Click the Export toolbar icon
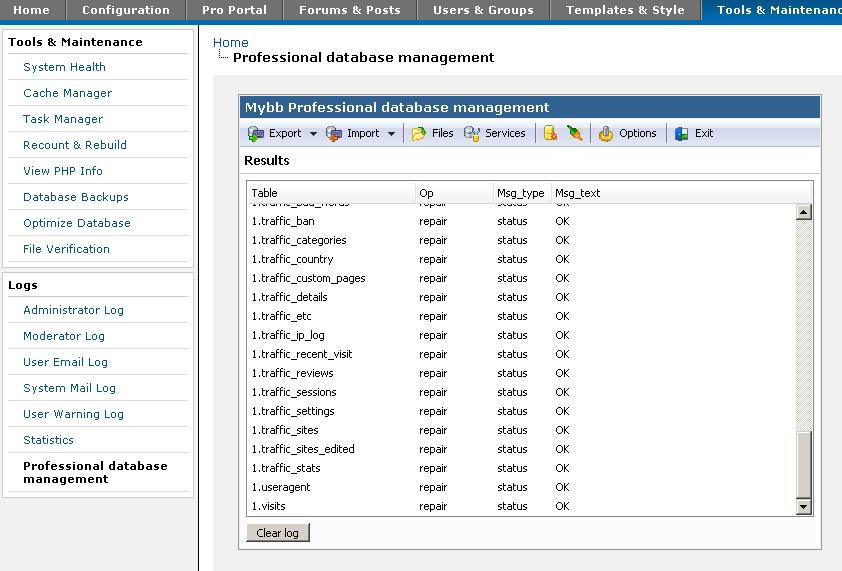Image resolution: width=842 pixels, height=571 pixels. click(256, 133)
